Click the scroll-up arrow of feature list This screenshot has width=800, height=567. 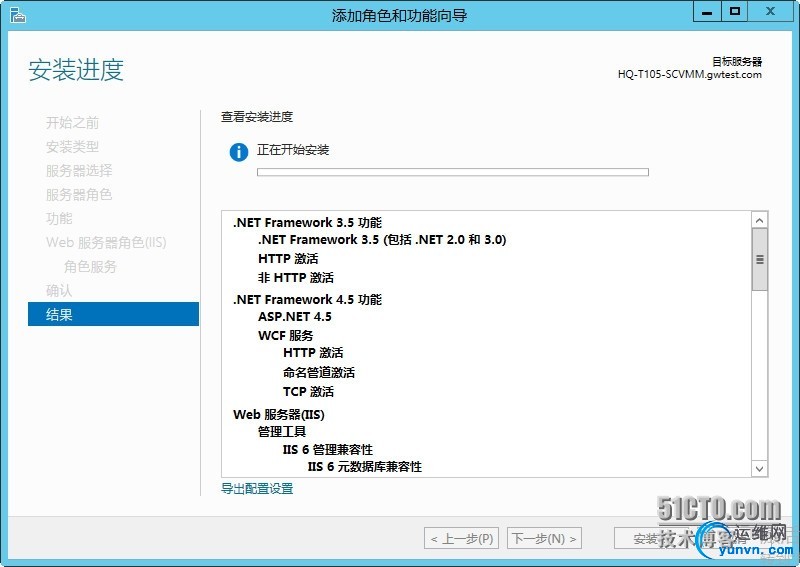(759, 220)
